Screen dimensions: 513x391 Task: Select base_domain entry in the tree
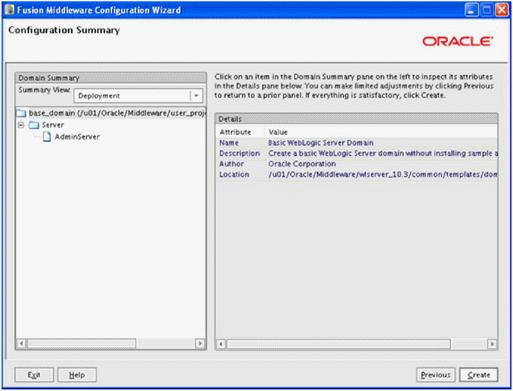point(117,113)
